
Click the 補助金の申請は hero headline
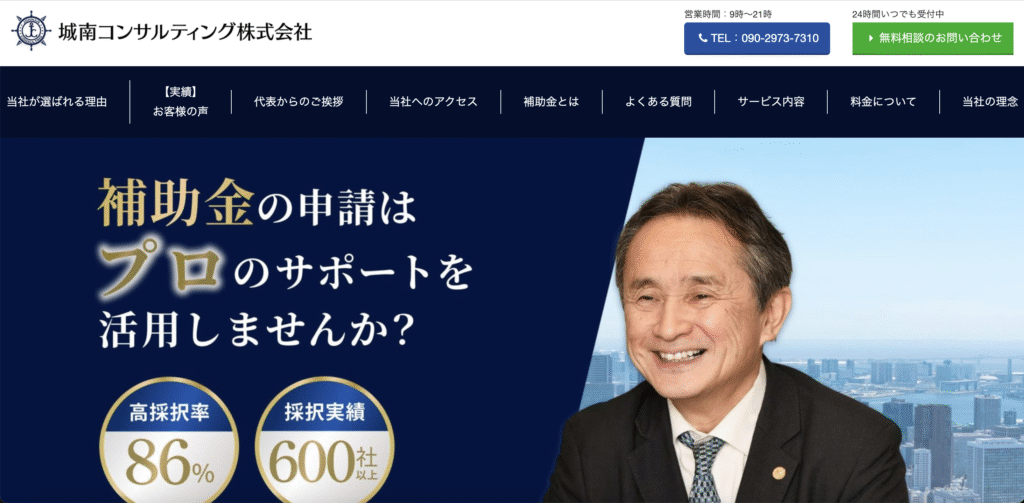coord(257,203)
